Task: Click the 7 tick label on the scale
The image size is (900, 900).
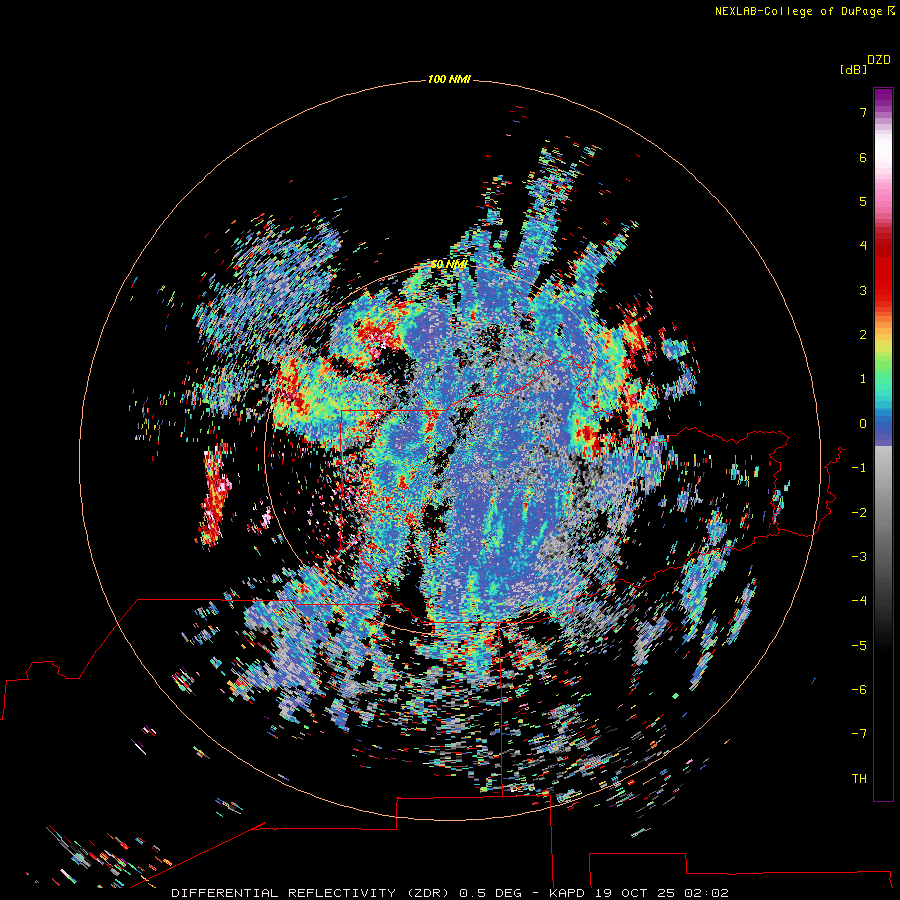Action: coord(863,112)
